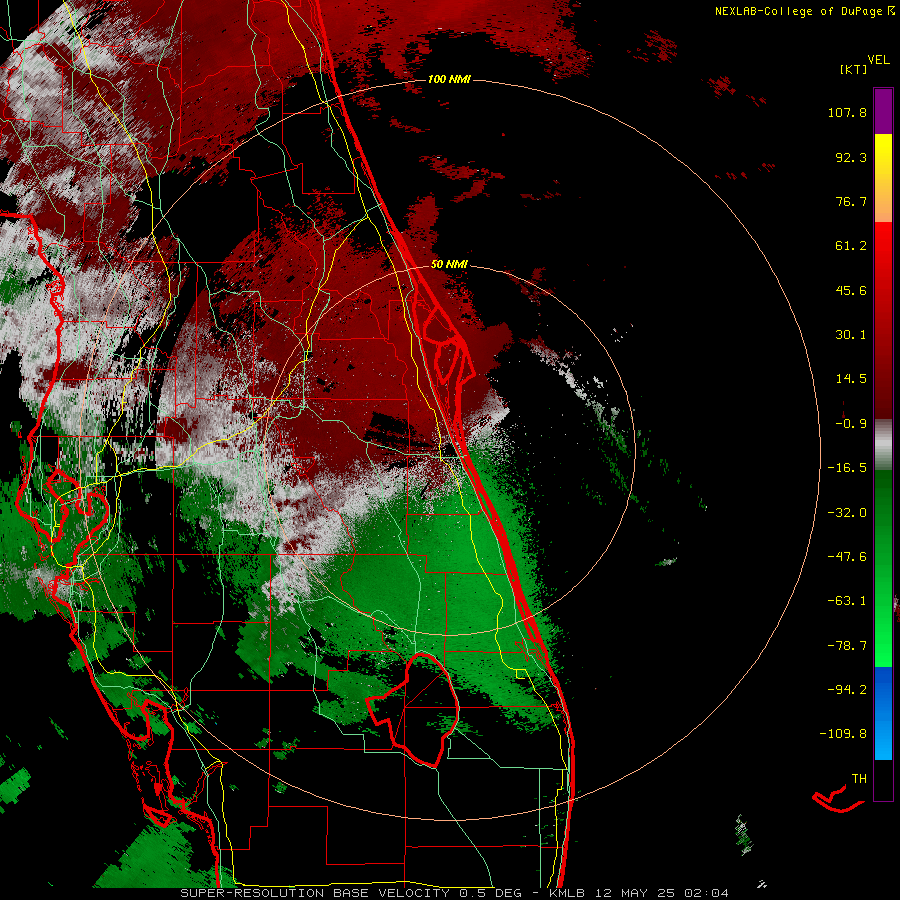Click the 30.1 scale value
This screenshot has width=900, height=900.
point(851,335)
